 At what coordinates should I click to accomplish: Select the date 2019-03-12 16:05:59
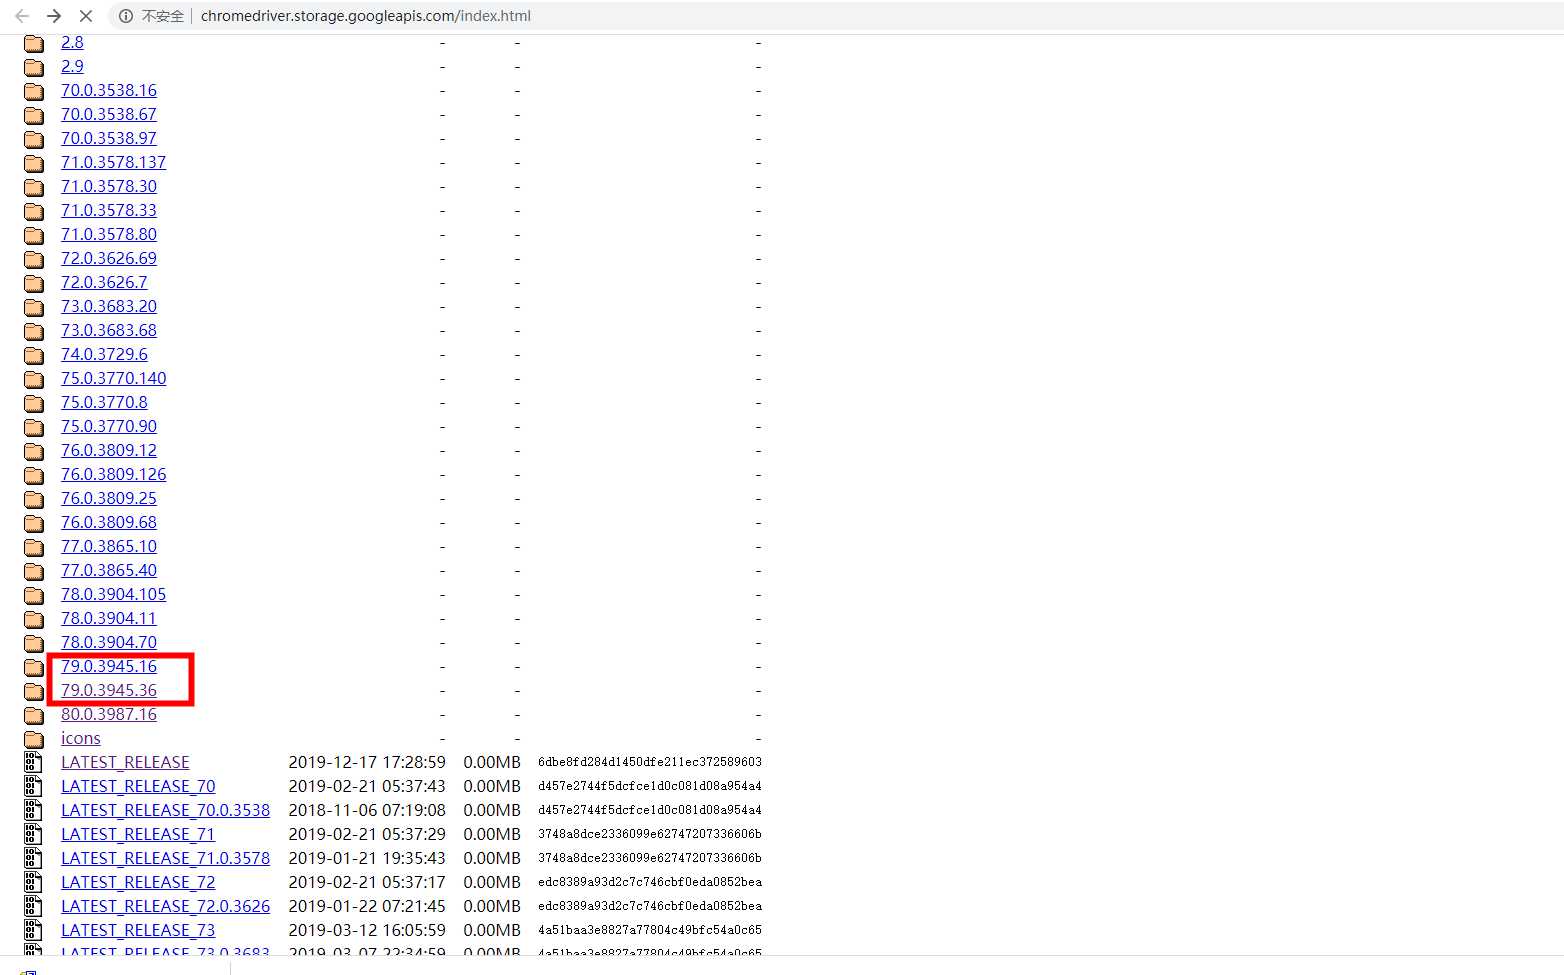[x=367, y=930]
